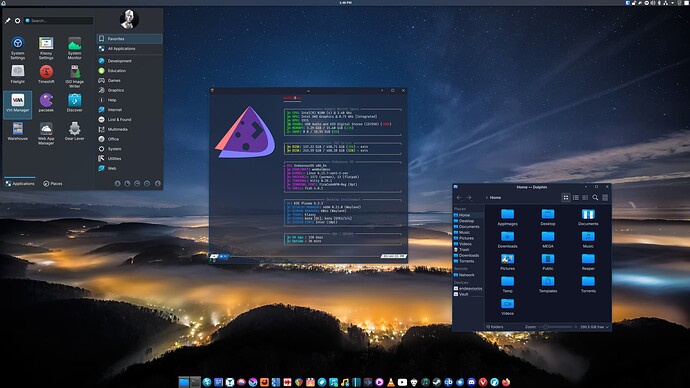Click the VLC cone icon in dock
This screenshot has width=690, height=388.
click(x=391, y=382)
